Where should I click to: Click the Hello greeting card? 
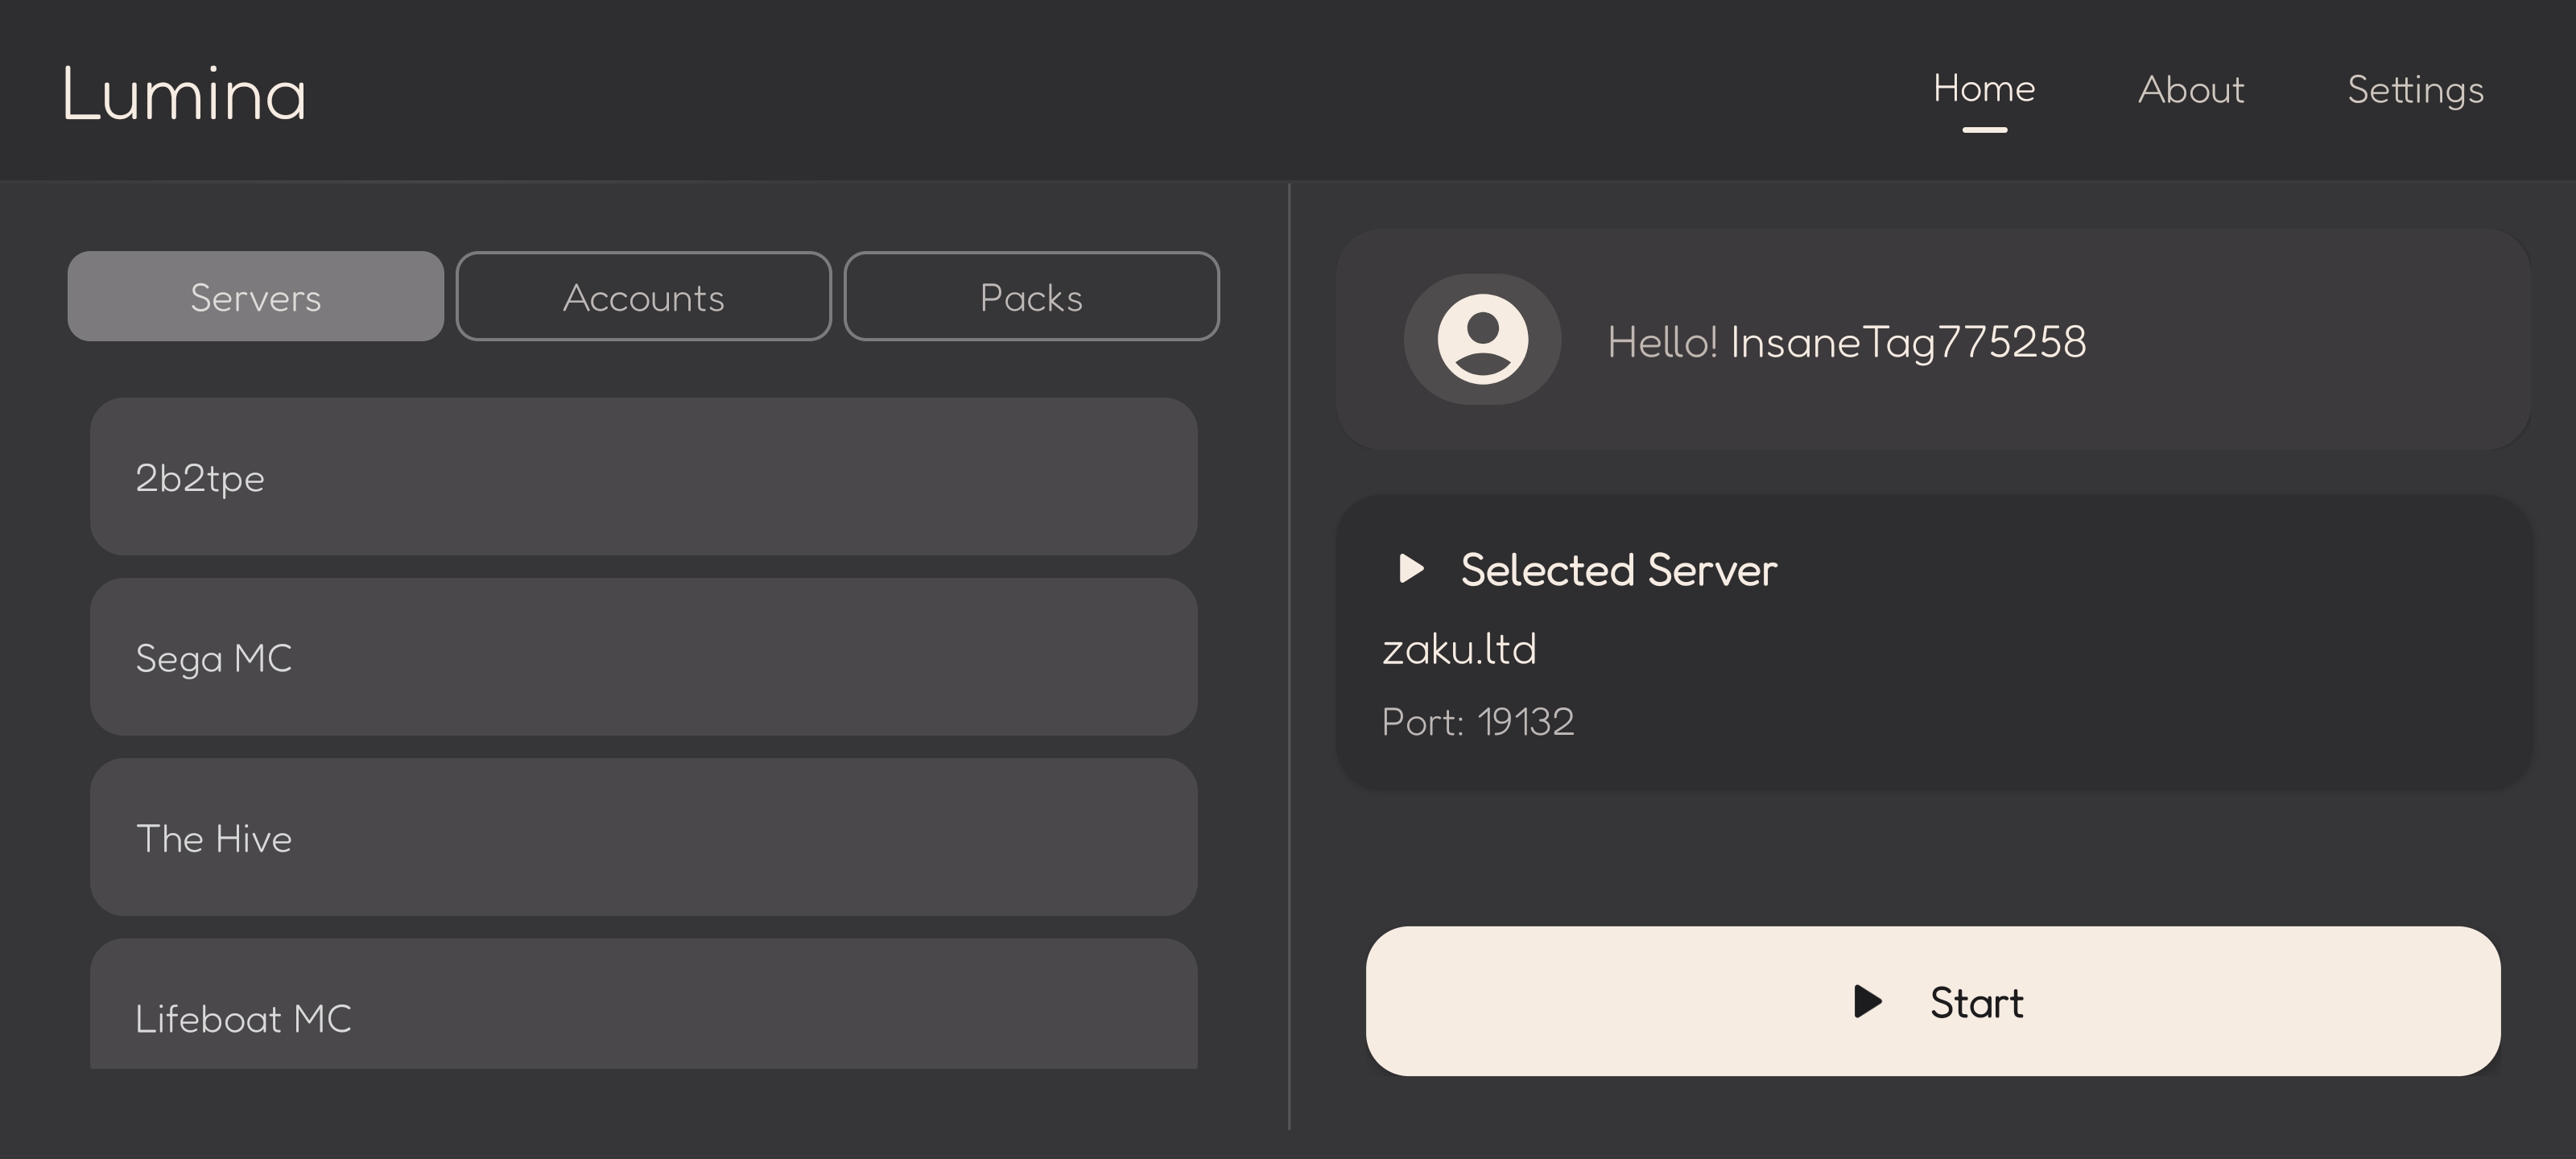pos(1933,339)
